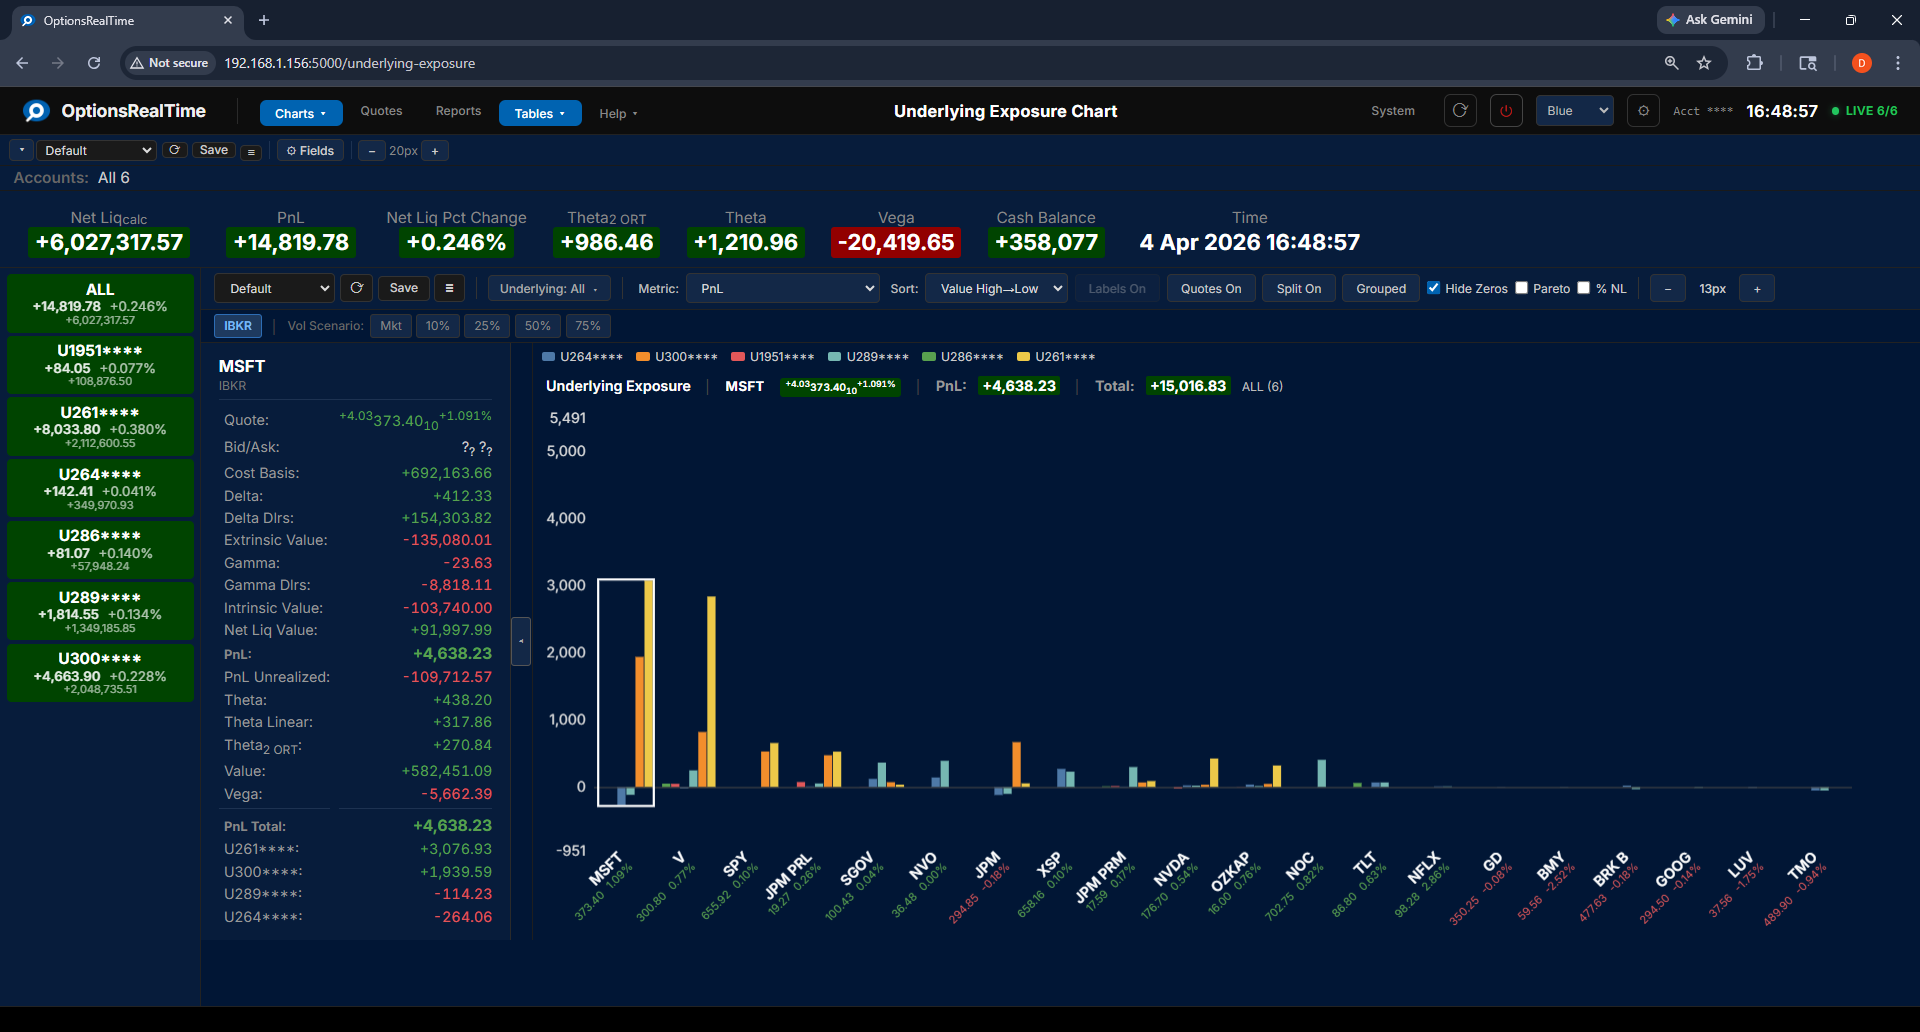
Task: Click the red power button icon
Action: tap(1506, 111)
